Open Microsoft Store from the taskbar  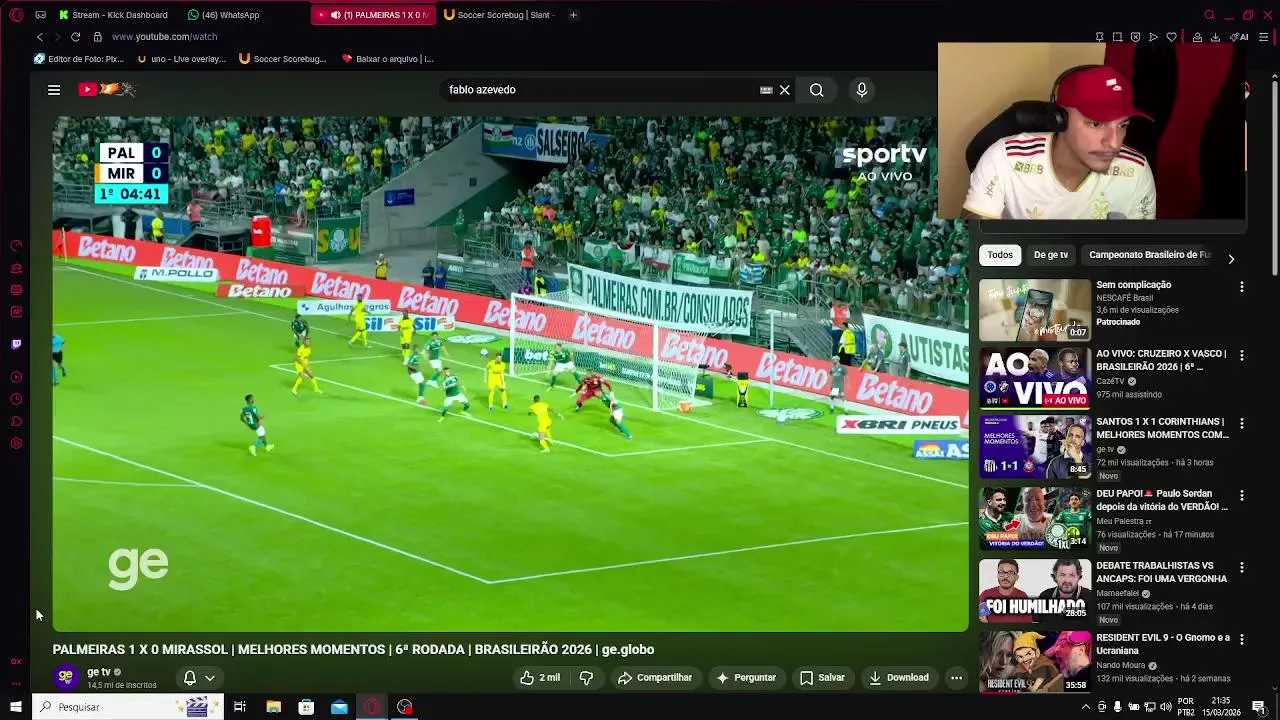(x=306, y=707)
